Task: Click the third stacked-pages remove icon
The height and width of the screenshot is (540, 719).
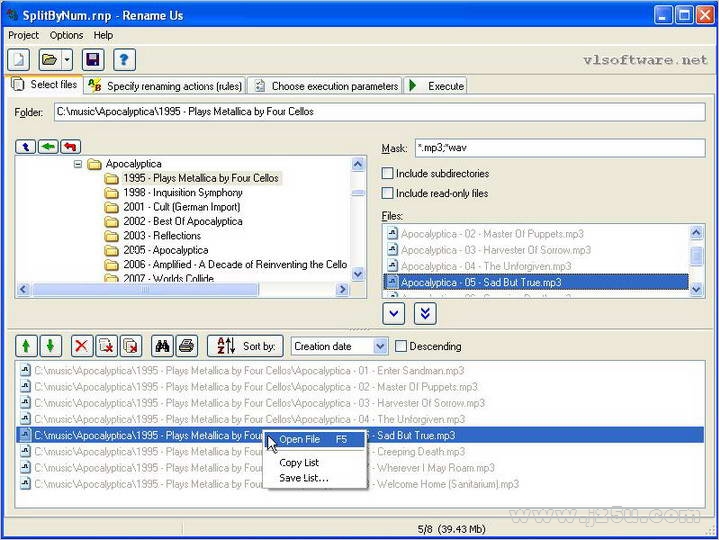Action: pyautogui.click(x=131, y=346)
